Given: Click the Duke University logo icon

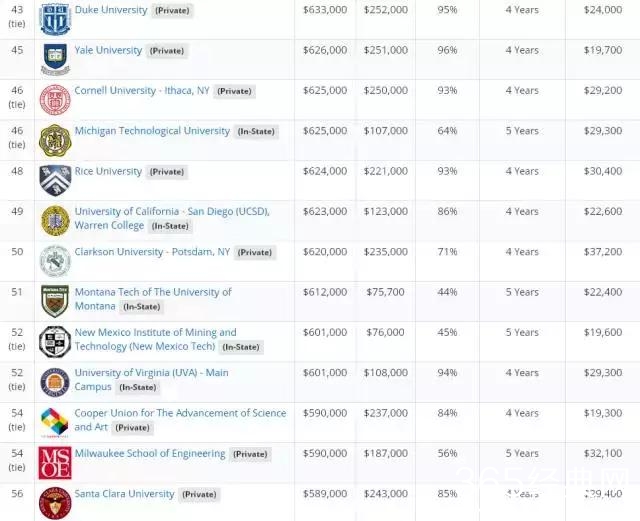Looking at the screenshot, I should coord(55,16).
